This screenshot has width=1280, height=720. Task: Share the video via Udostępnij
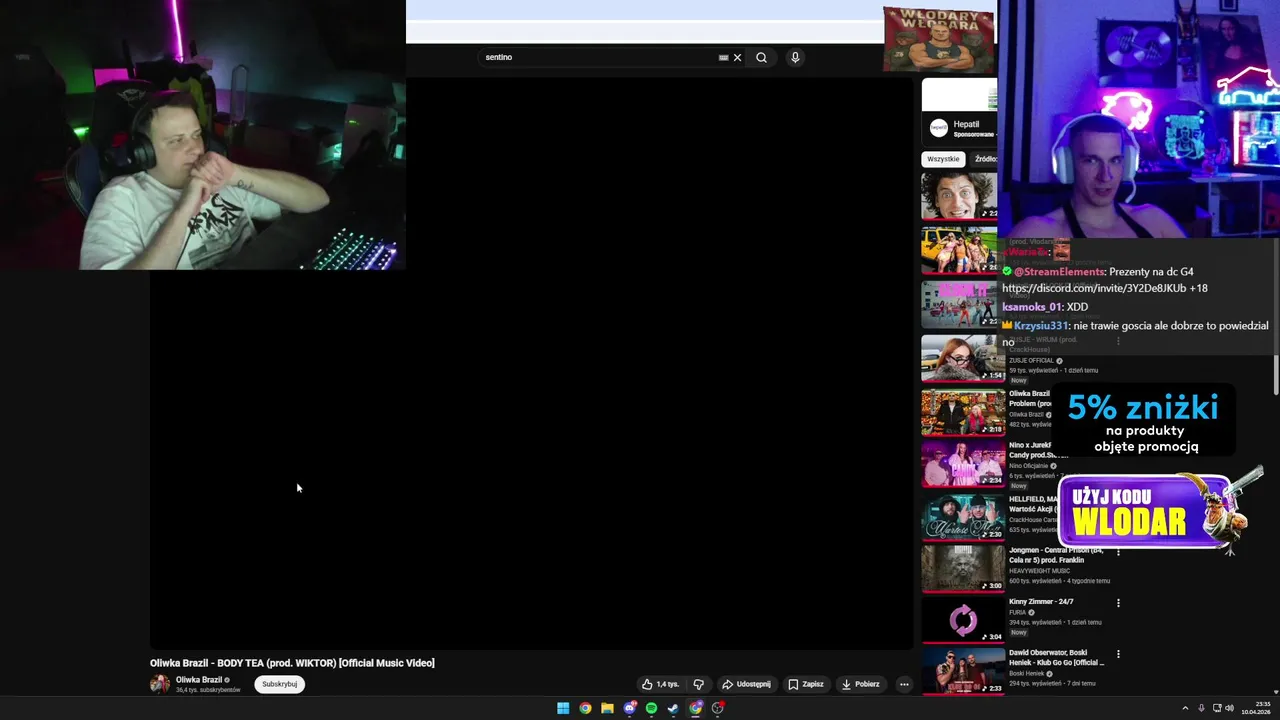746,684
